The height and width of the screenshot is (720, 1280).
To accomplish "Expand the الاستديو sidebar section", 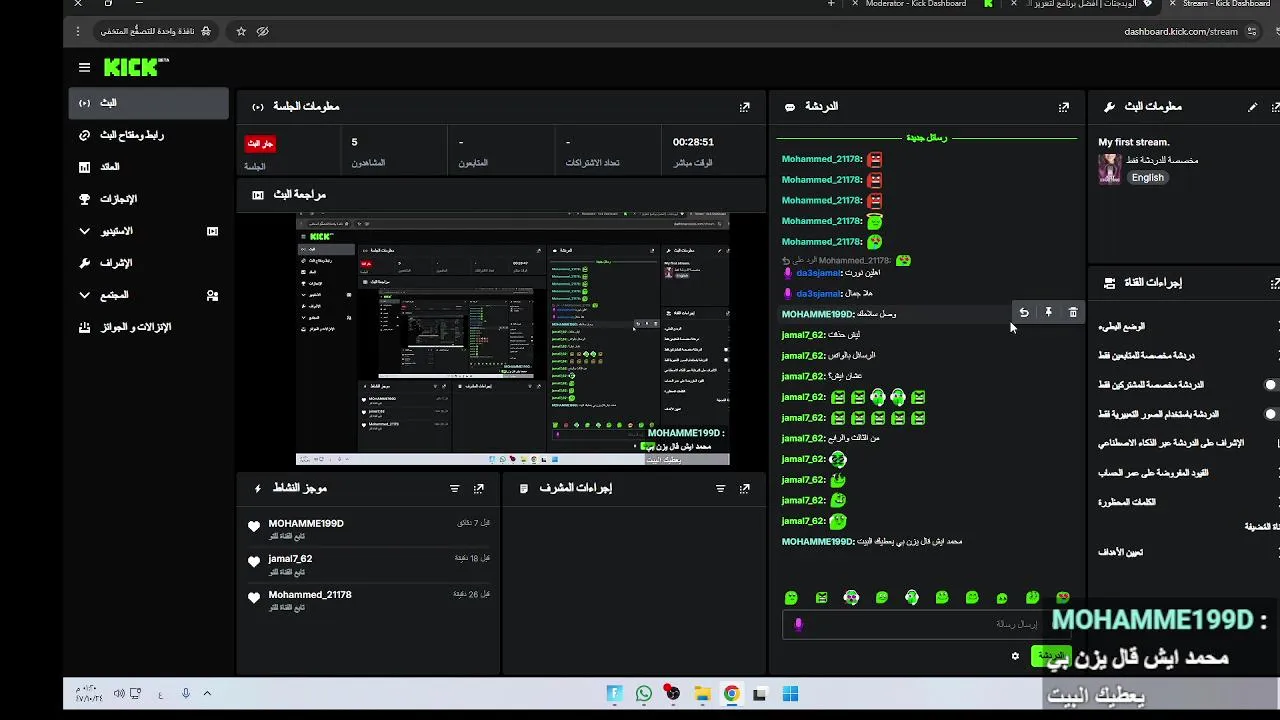I will (x=84, y=231).
